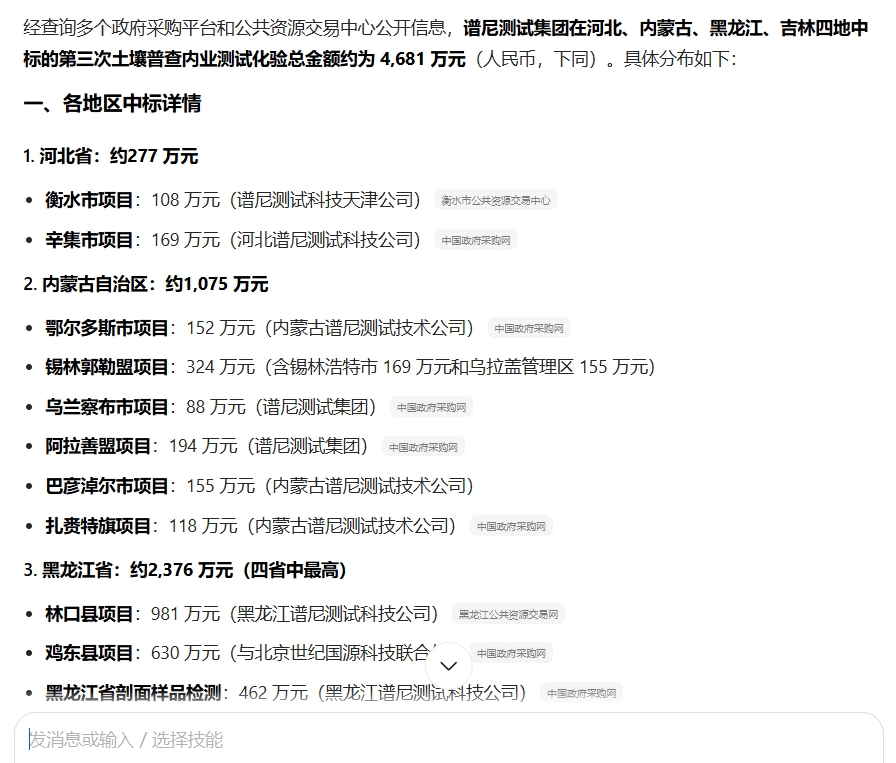Click the heading 2. 内蒙古自治区：约1,075 万元

coord(146,284)
